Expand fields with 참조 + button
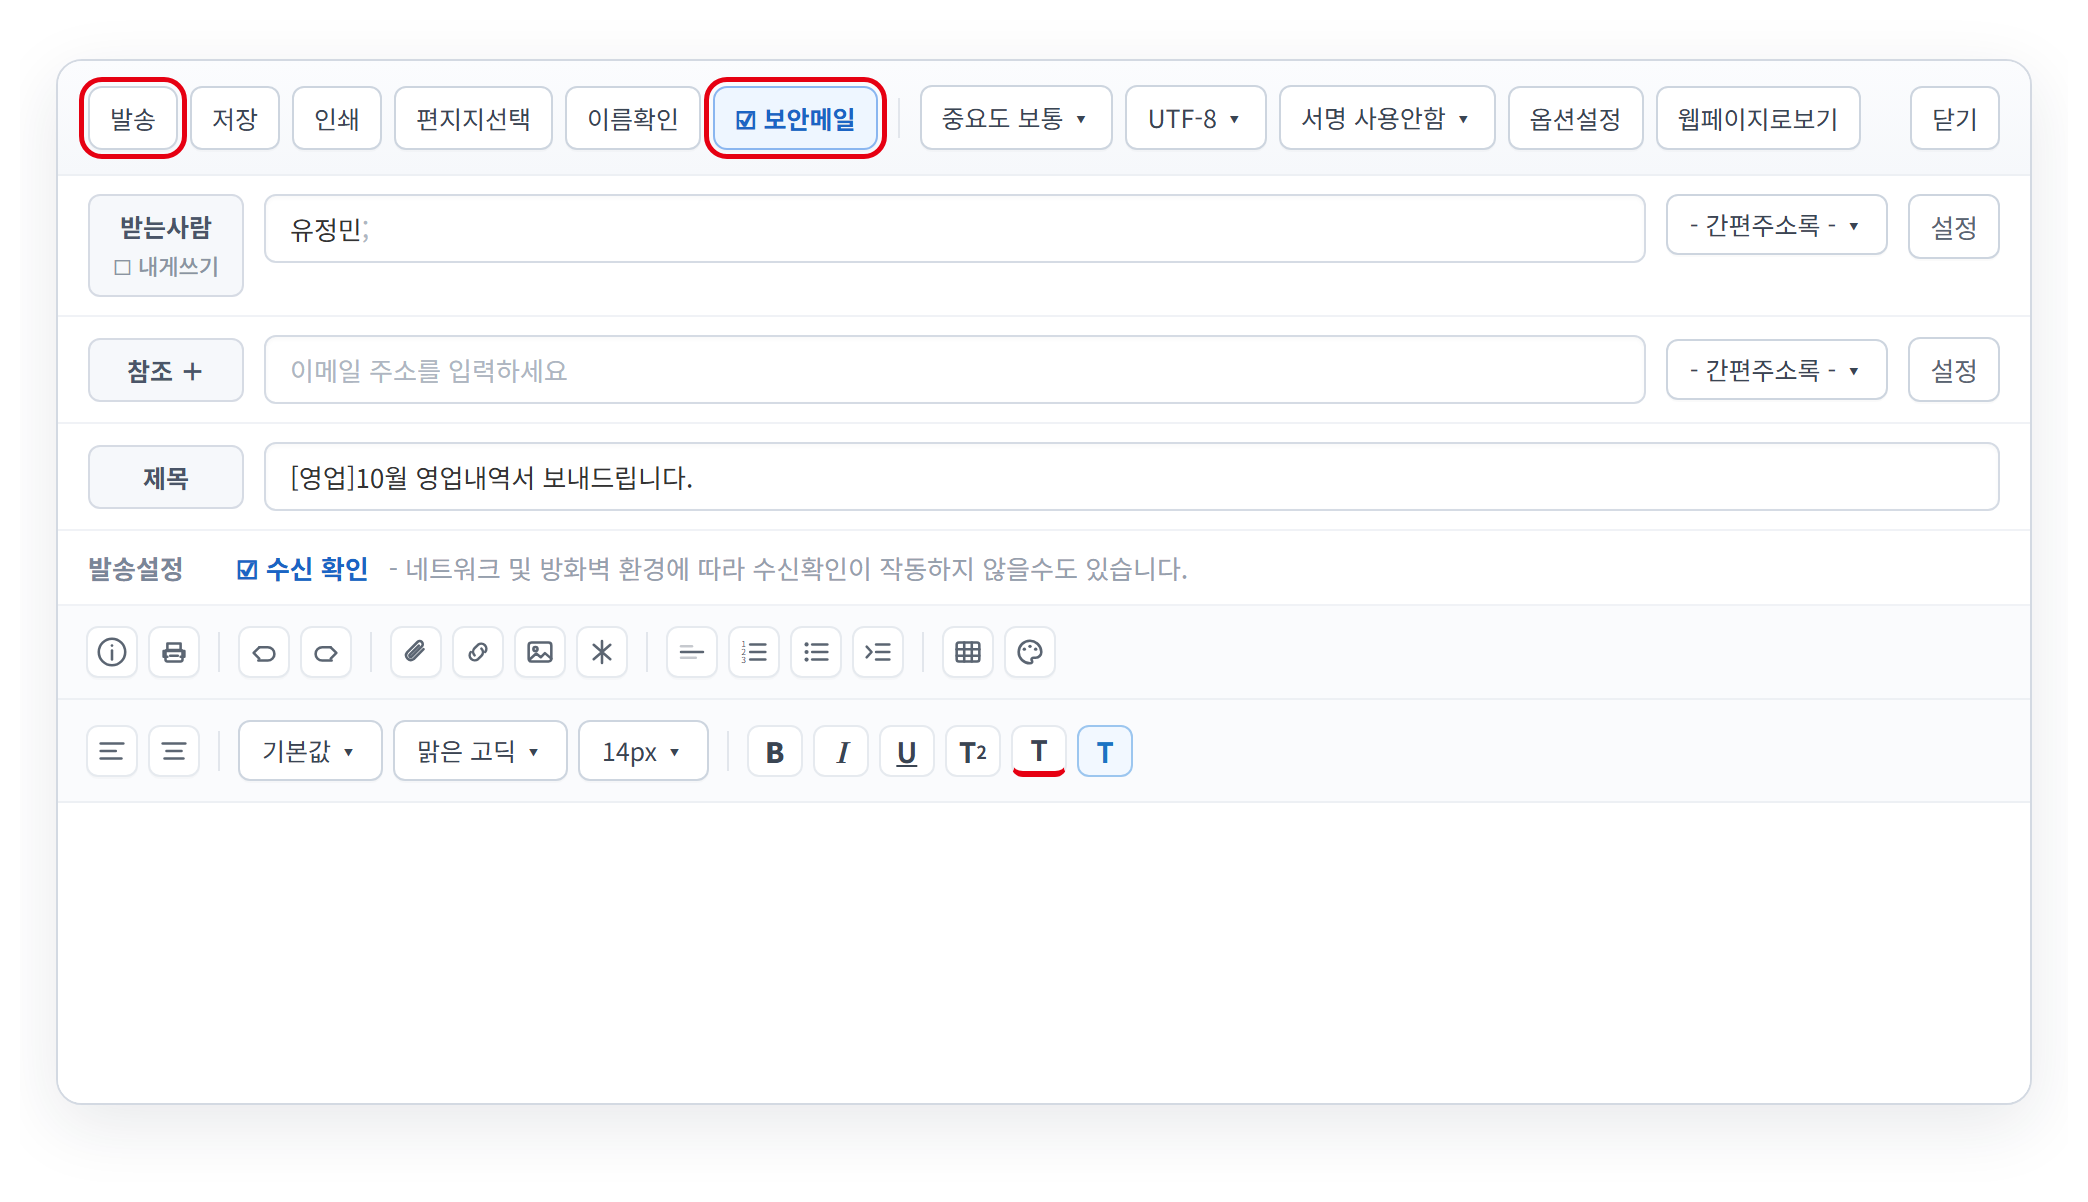The width and height of the screenshot is (2088, 1202). 166,370
